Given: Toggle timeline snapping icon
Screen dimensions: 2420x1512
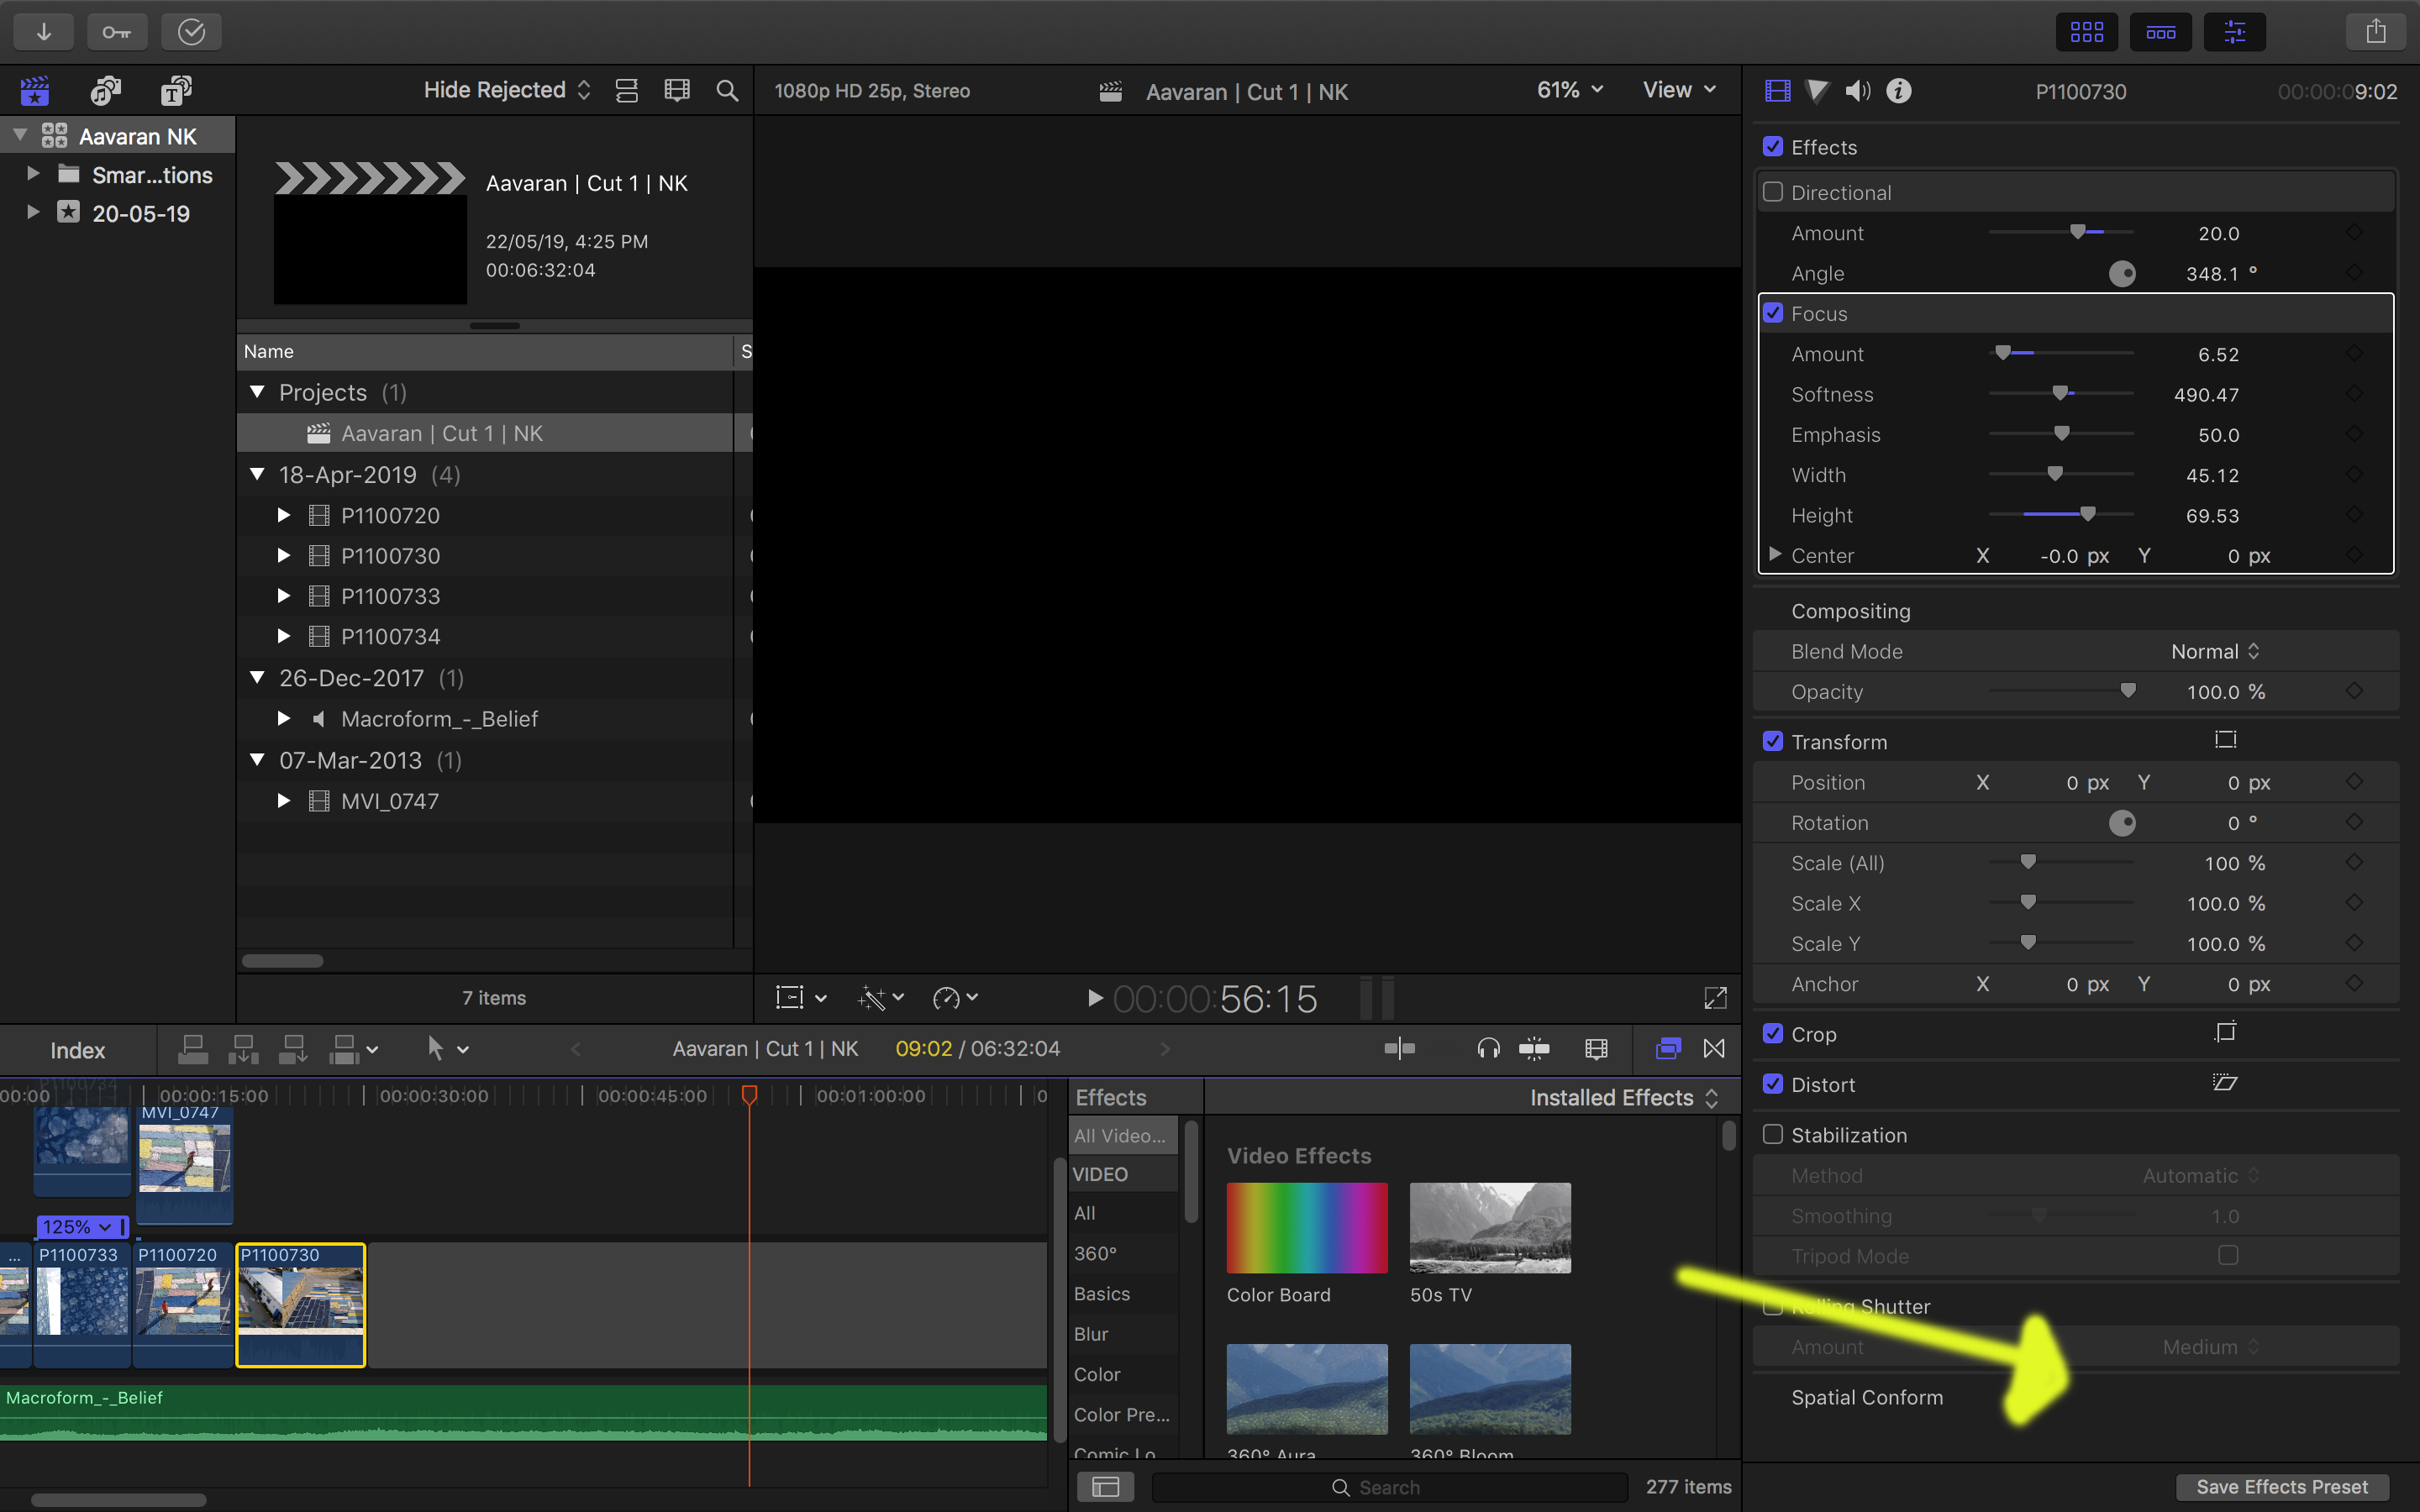Looking at the screenshot, I should point(1533,1049).
